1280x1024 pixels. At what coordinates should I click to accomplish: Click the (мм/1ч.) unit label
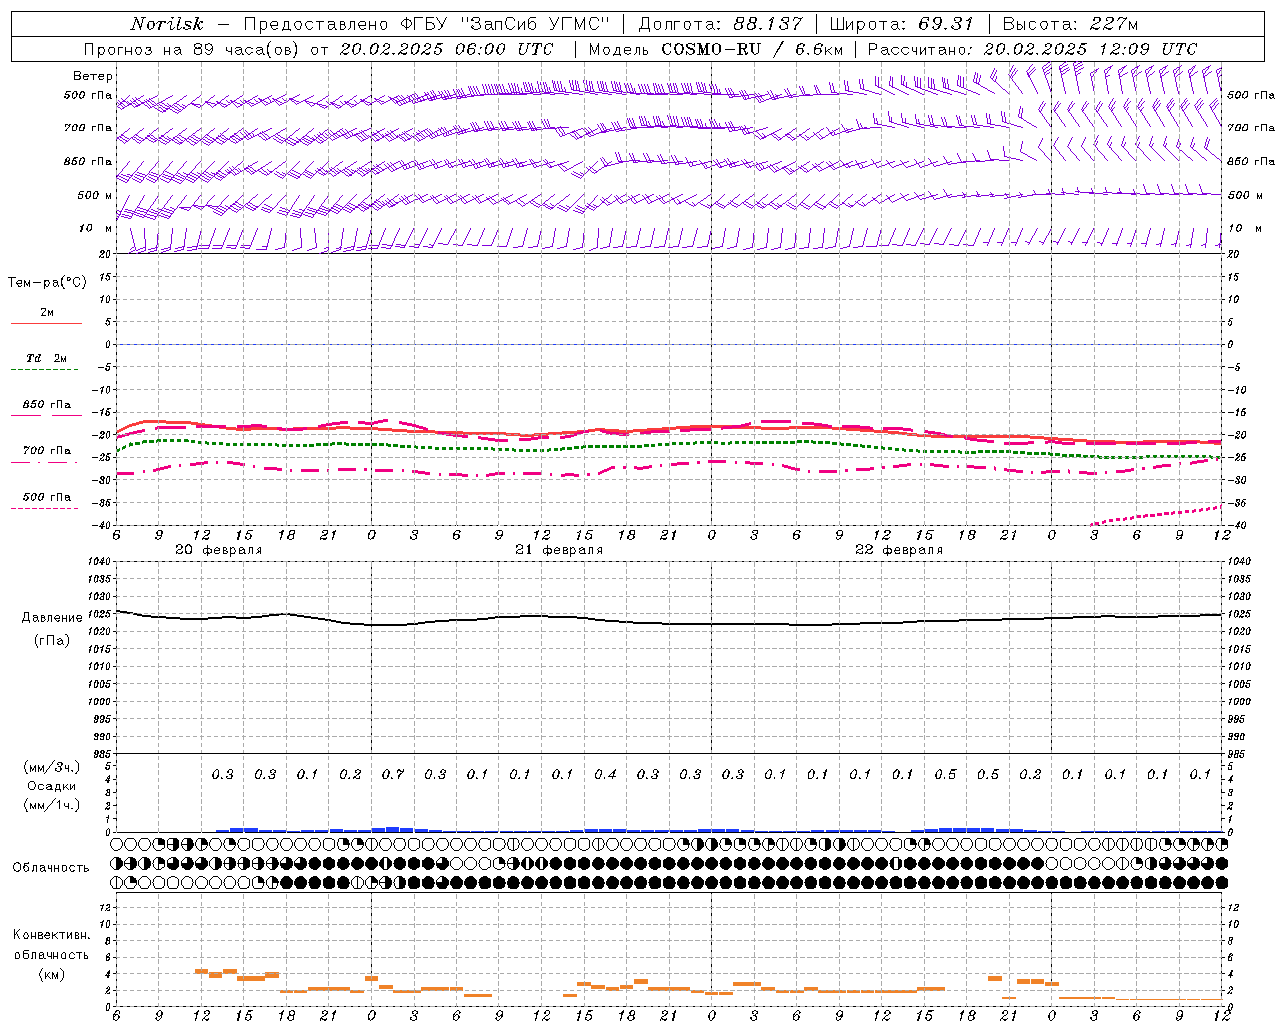tap(51, 805)
